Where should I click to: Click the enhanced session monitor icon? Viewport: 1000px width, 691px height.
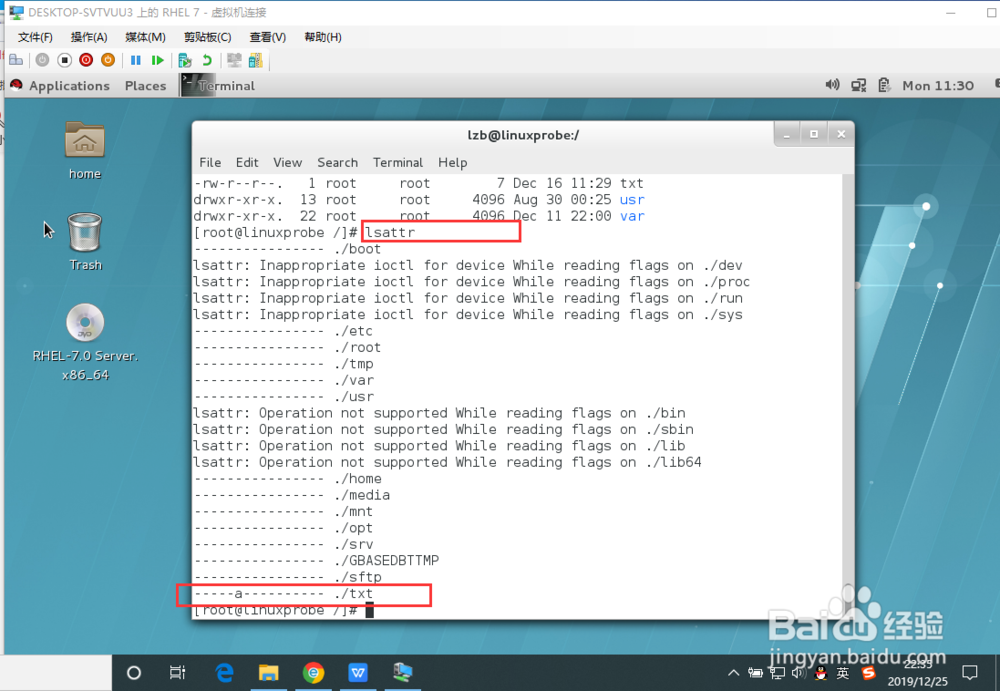click(234, 60)
